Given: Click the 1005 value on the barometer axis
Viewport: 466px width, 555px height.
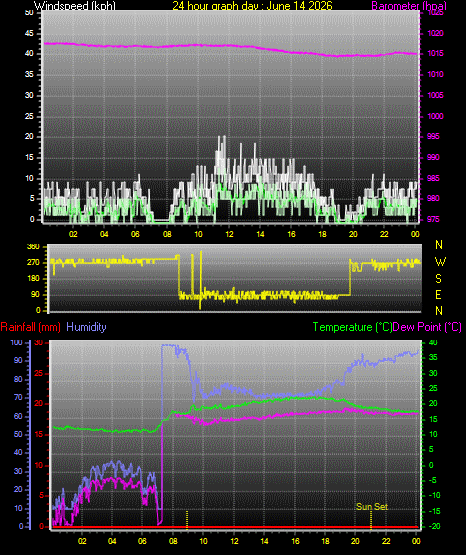Looking at the screenshot, I should [x=435, y=95].
